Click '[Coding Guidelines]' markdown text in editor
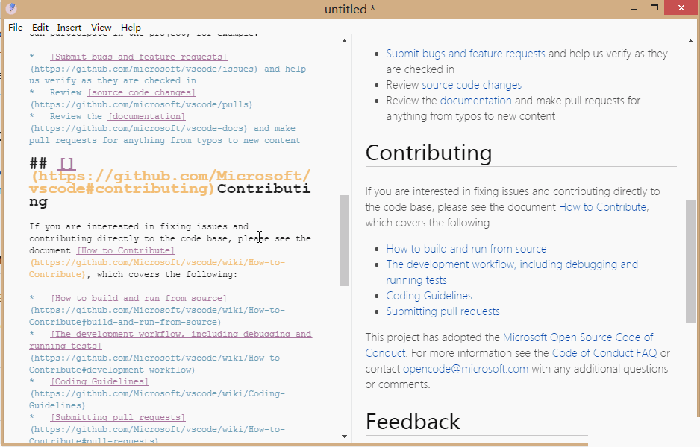This screenshot has width=700, height=447. click(99, 381)
